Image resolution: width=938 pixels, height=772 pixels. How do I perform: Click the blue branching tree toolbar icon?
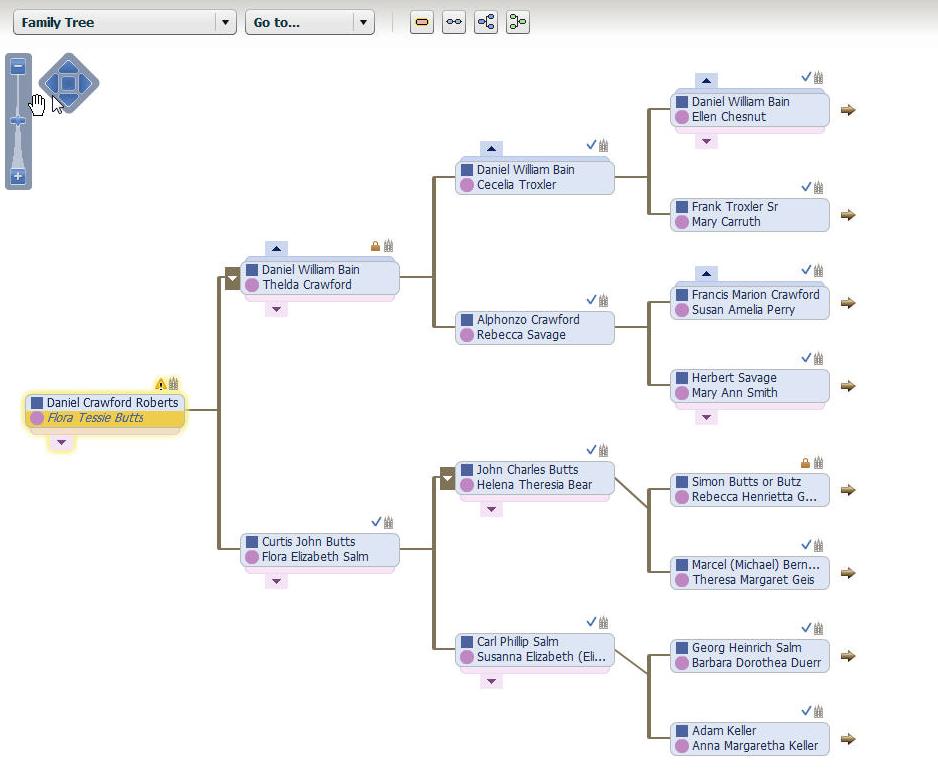tap(486, 22)
